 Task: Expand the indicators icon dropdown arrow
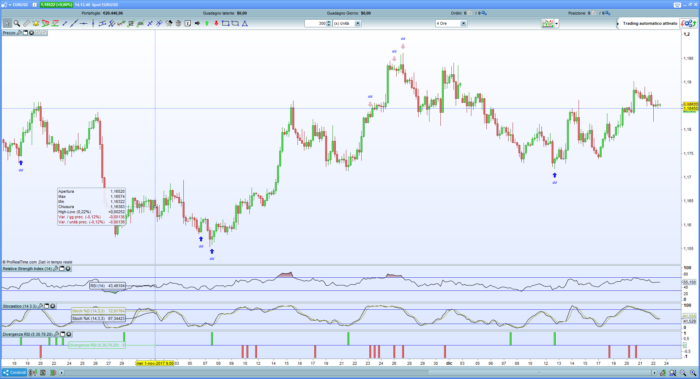pos(556,24)
